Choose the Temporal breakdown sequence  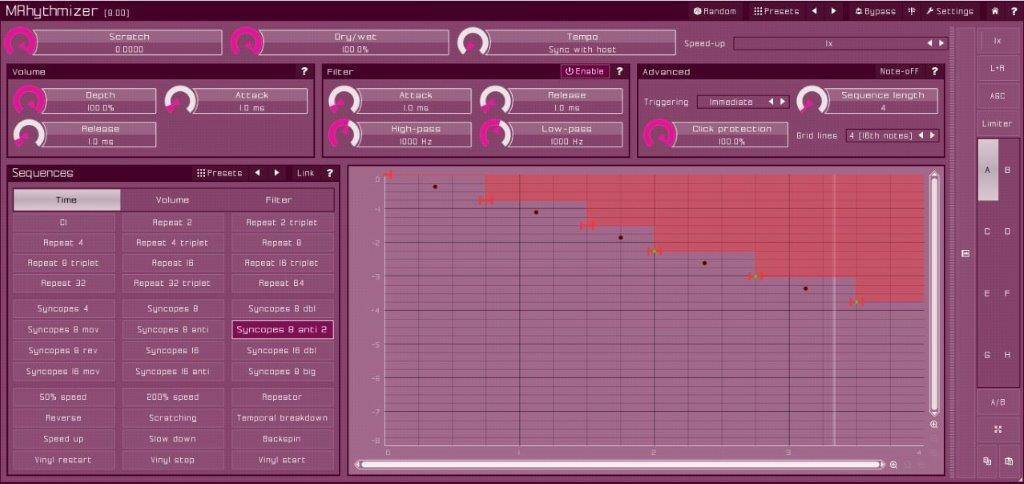[x=282, y=418]
